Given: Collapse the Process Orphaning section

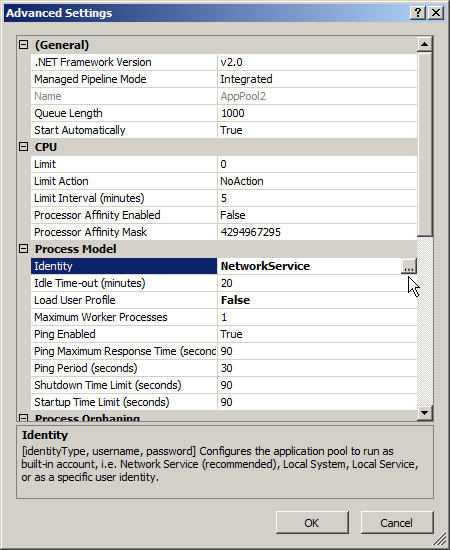Looking at the screenshot, I should pos(23,417).
